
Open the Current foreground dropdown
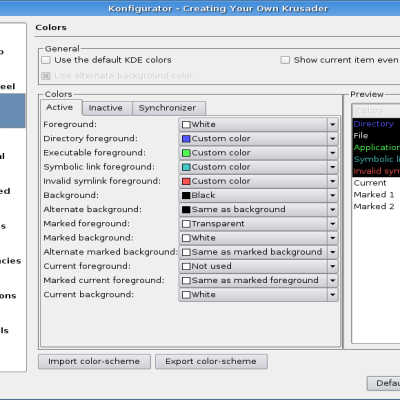(259, 266)
